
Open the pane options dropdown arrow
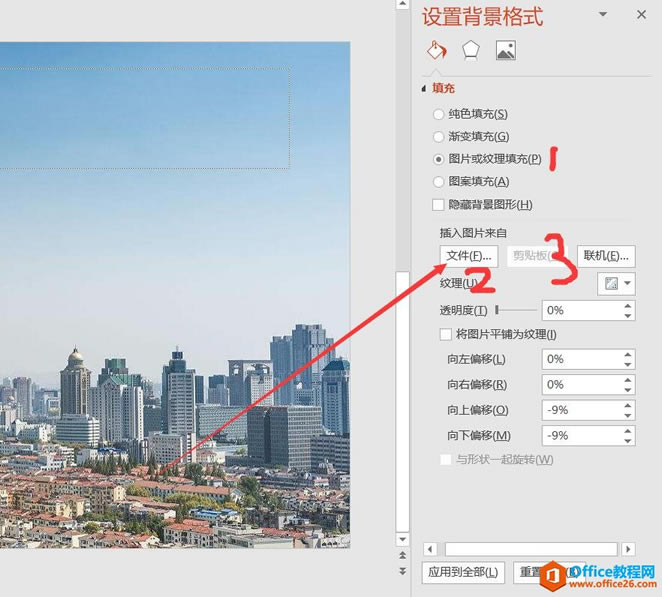click(x=603, y=14)
